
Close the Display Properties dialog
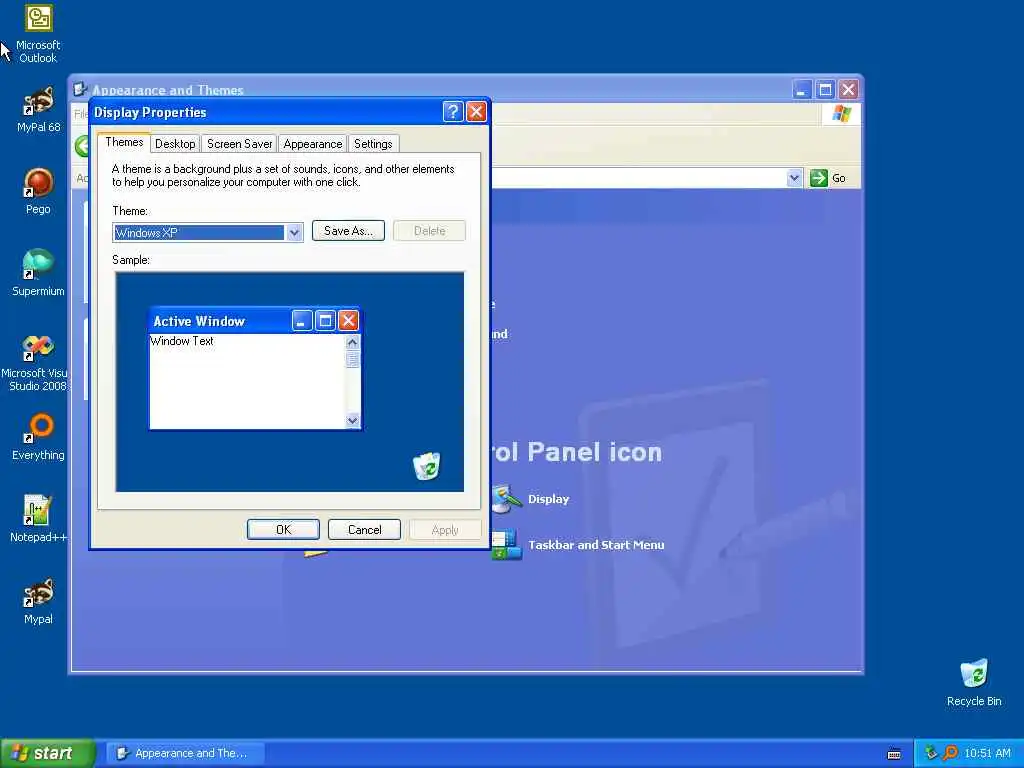(476, 112)
